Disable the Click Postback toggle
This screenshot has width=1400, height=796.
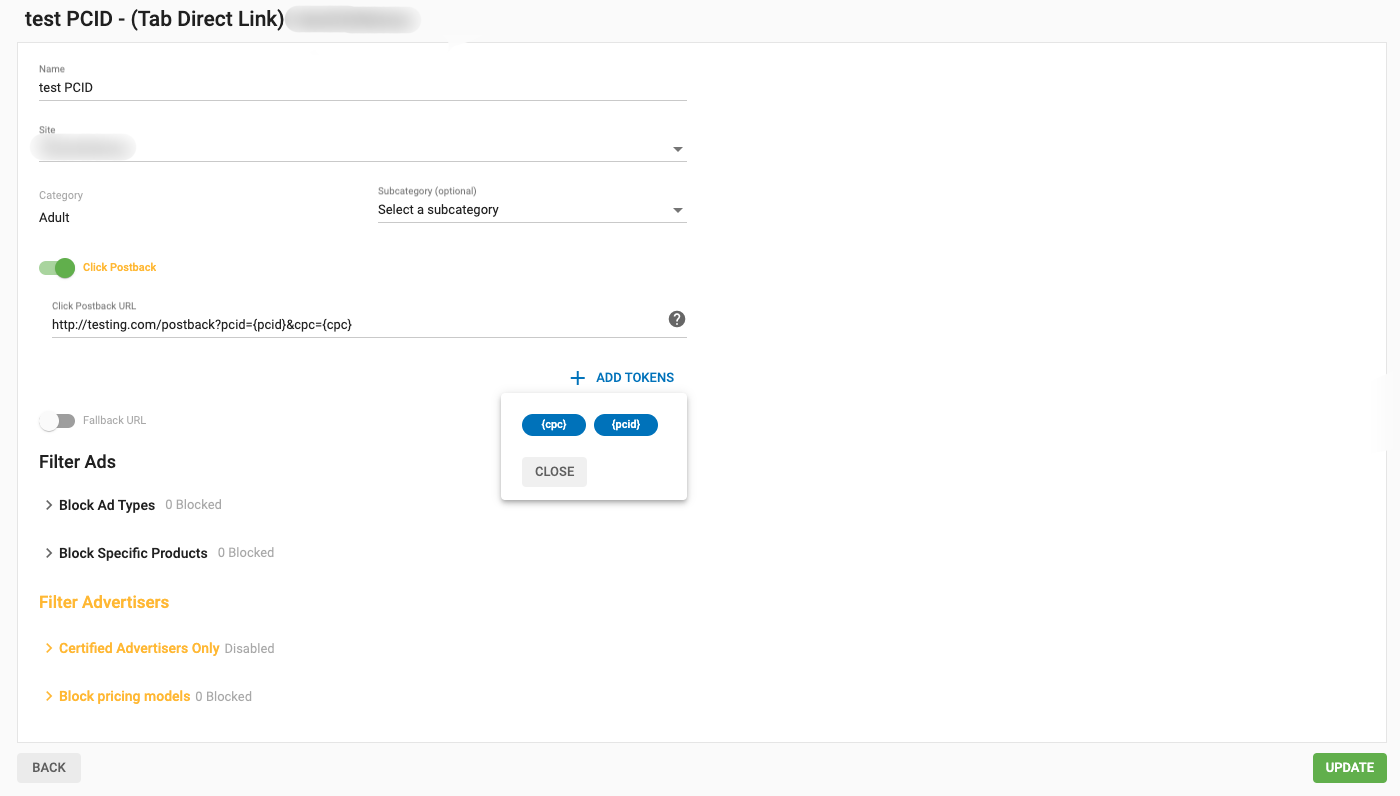pos(58,268)
